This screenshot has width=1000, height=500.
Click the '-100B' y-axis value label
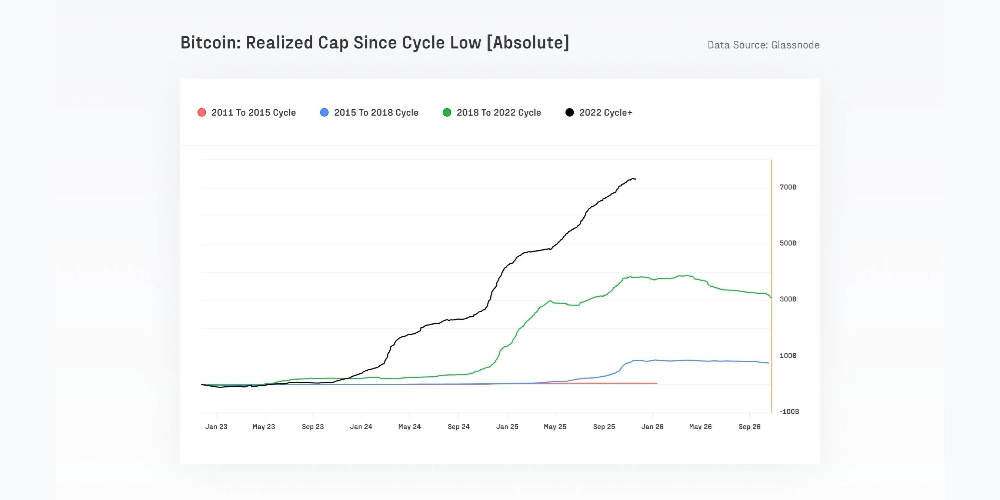click(x=788, y=412)
